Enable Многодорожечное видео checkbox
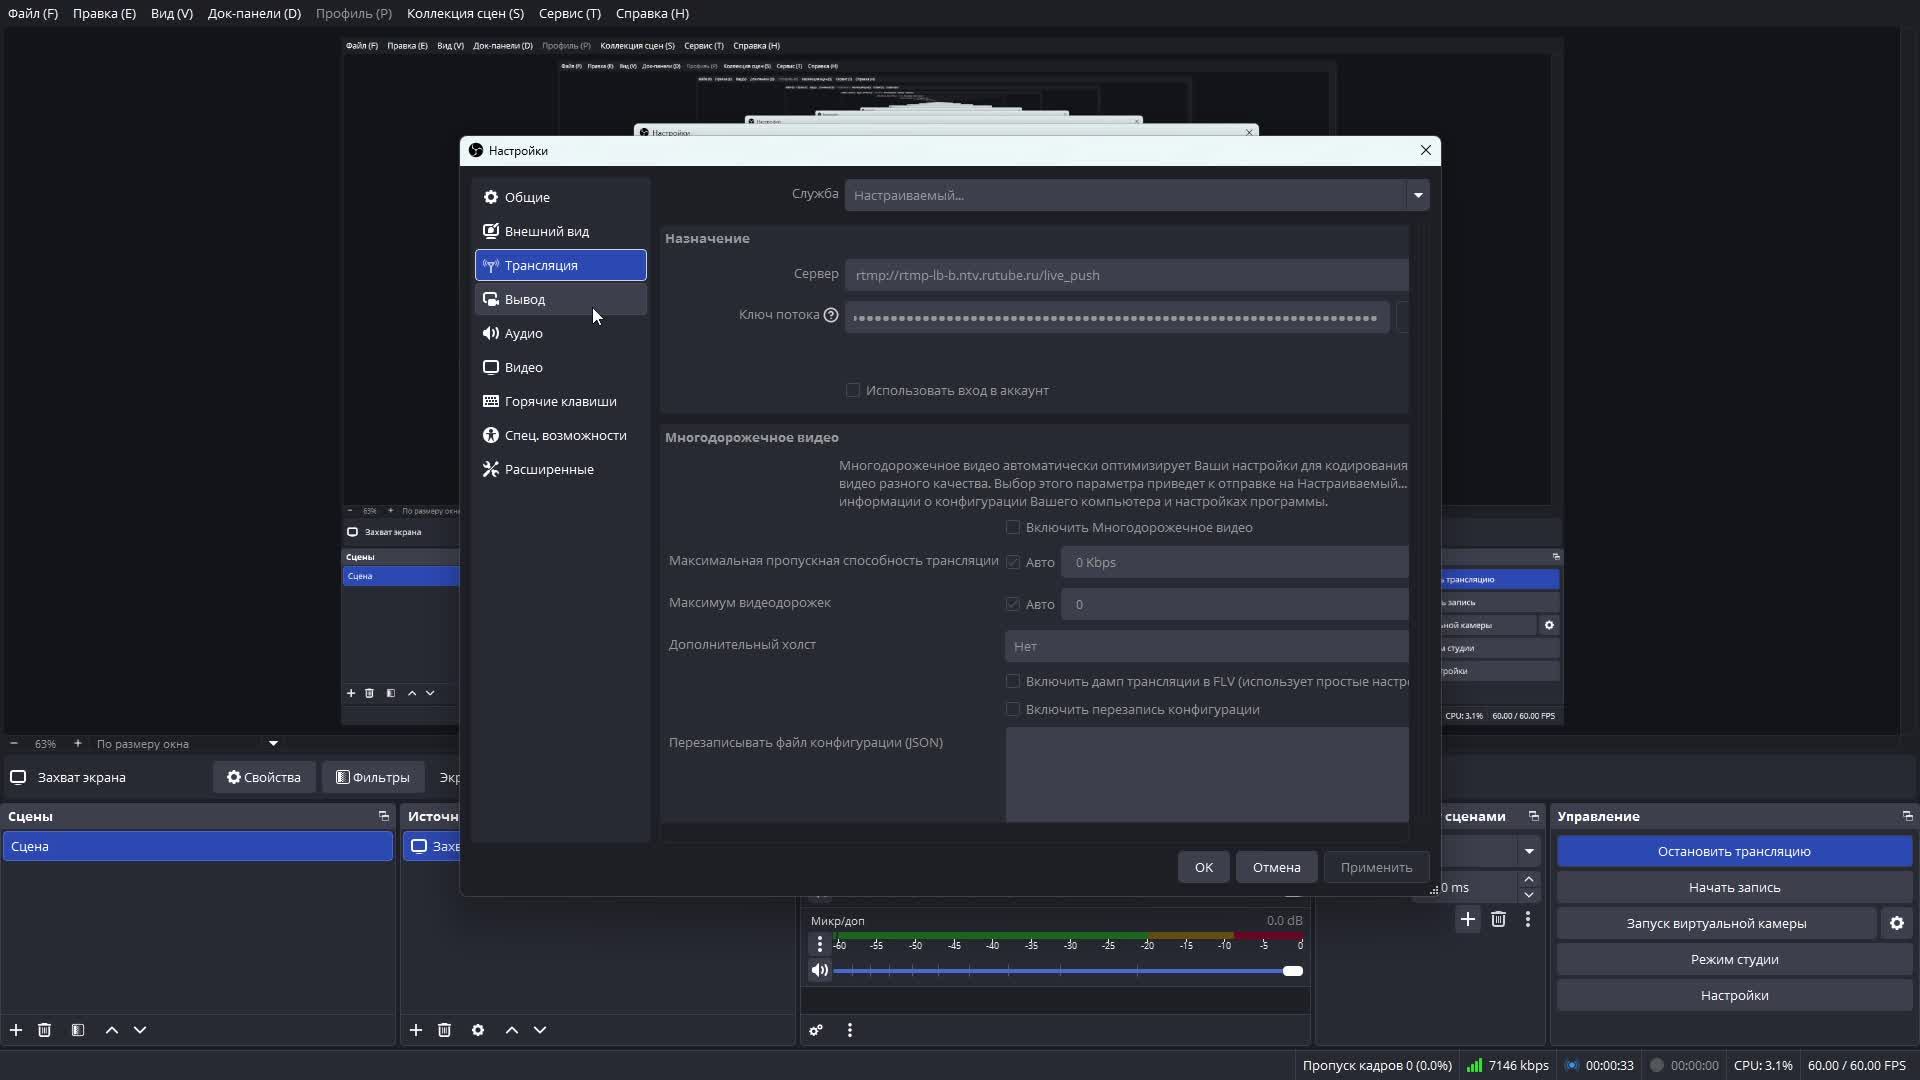This screenshot has height=1080, width=1920. tap(1013, 527)
